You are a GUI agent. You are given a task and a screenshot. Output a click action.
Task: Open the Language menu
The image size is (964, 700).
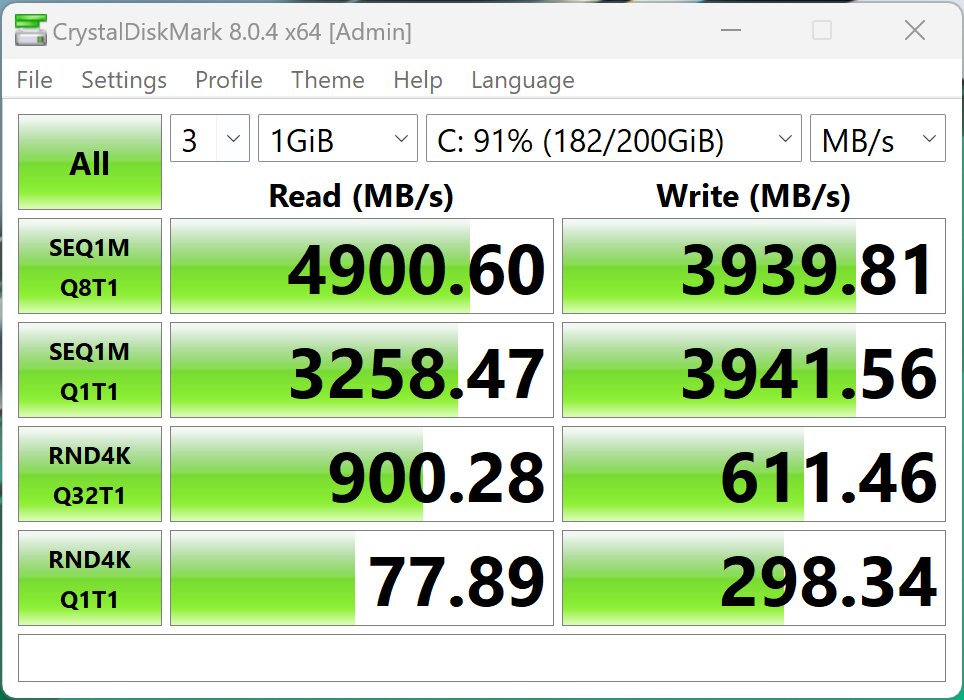tap(523, 80)
